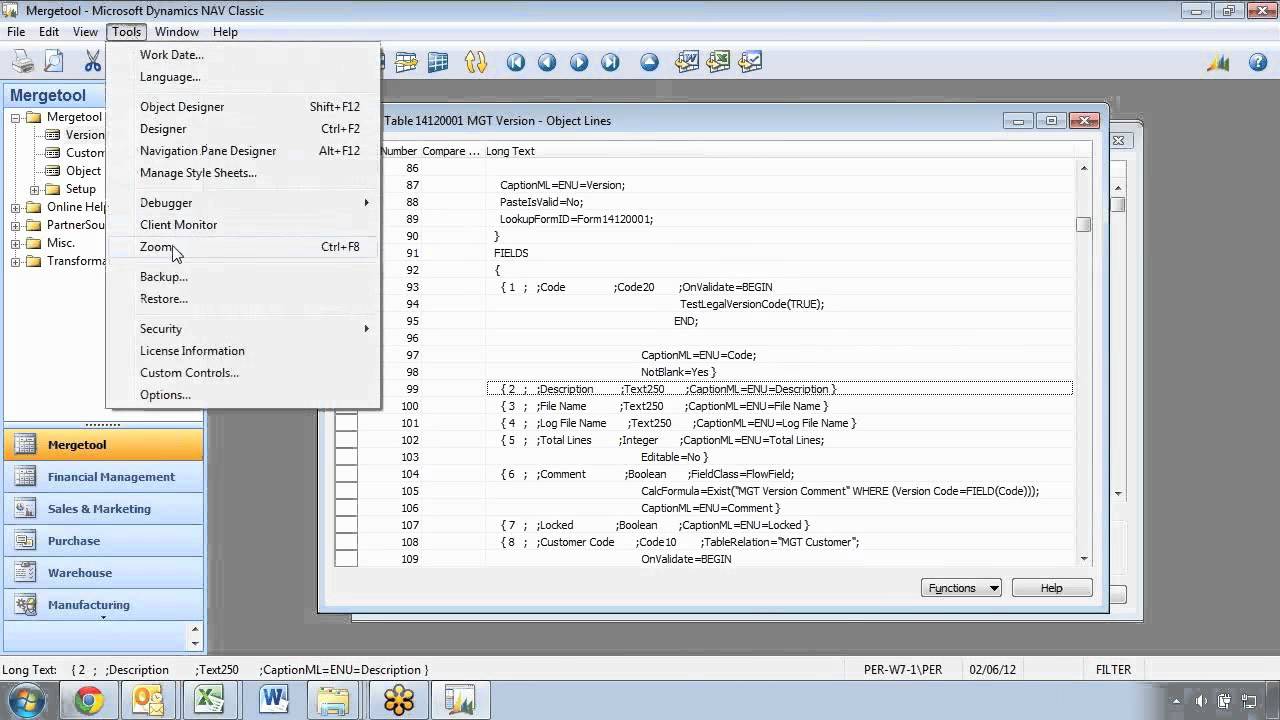Expand the Online Help folder node
Image resolution: width=1280 pixels, height=720 pixels.
pyautogui.click(x=16, y=208)
